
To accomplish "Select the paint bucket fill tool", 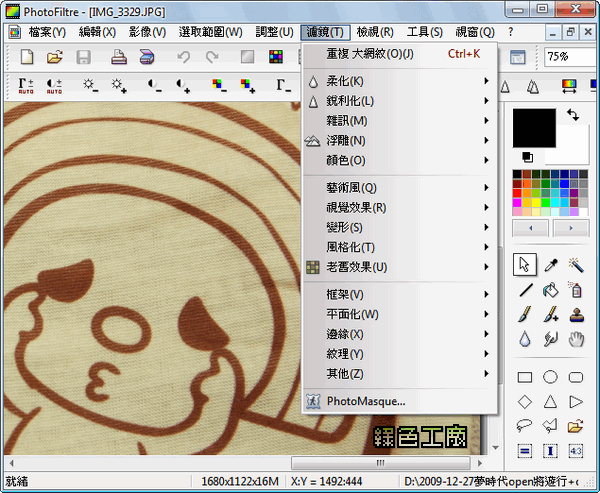I will (551, 290).
